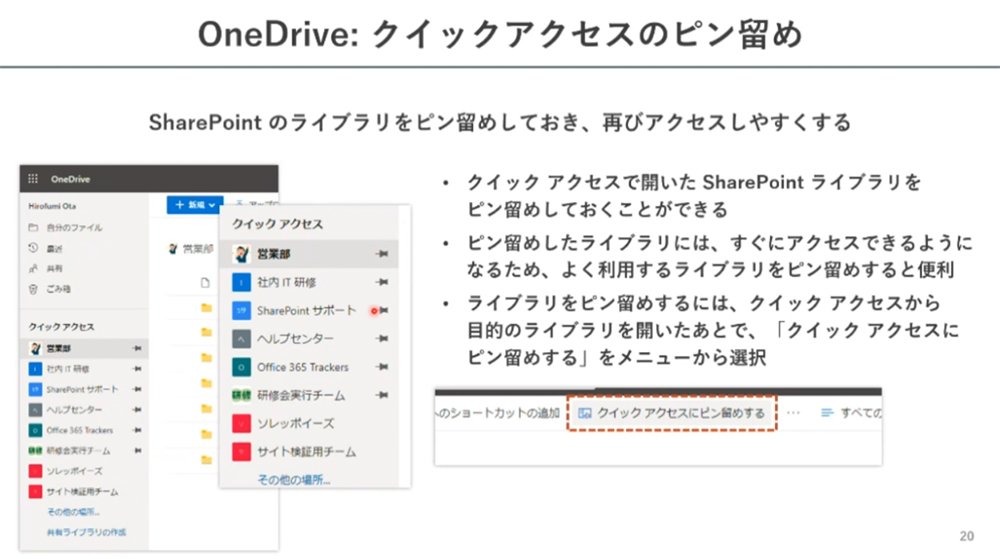
Task: Open サイト検証用チーム in the popup
Action: [x=306, y=451]
